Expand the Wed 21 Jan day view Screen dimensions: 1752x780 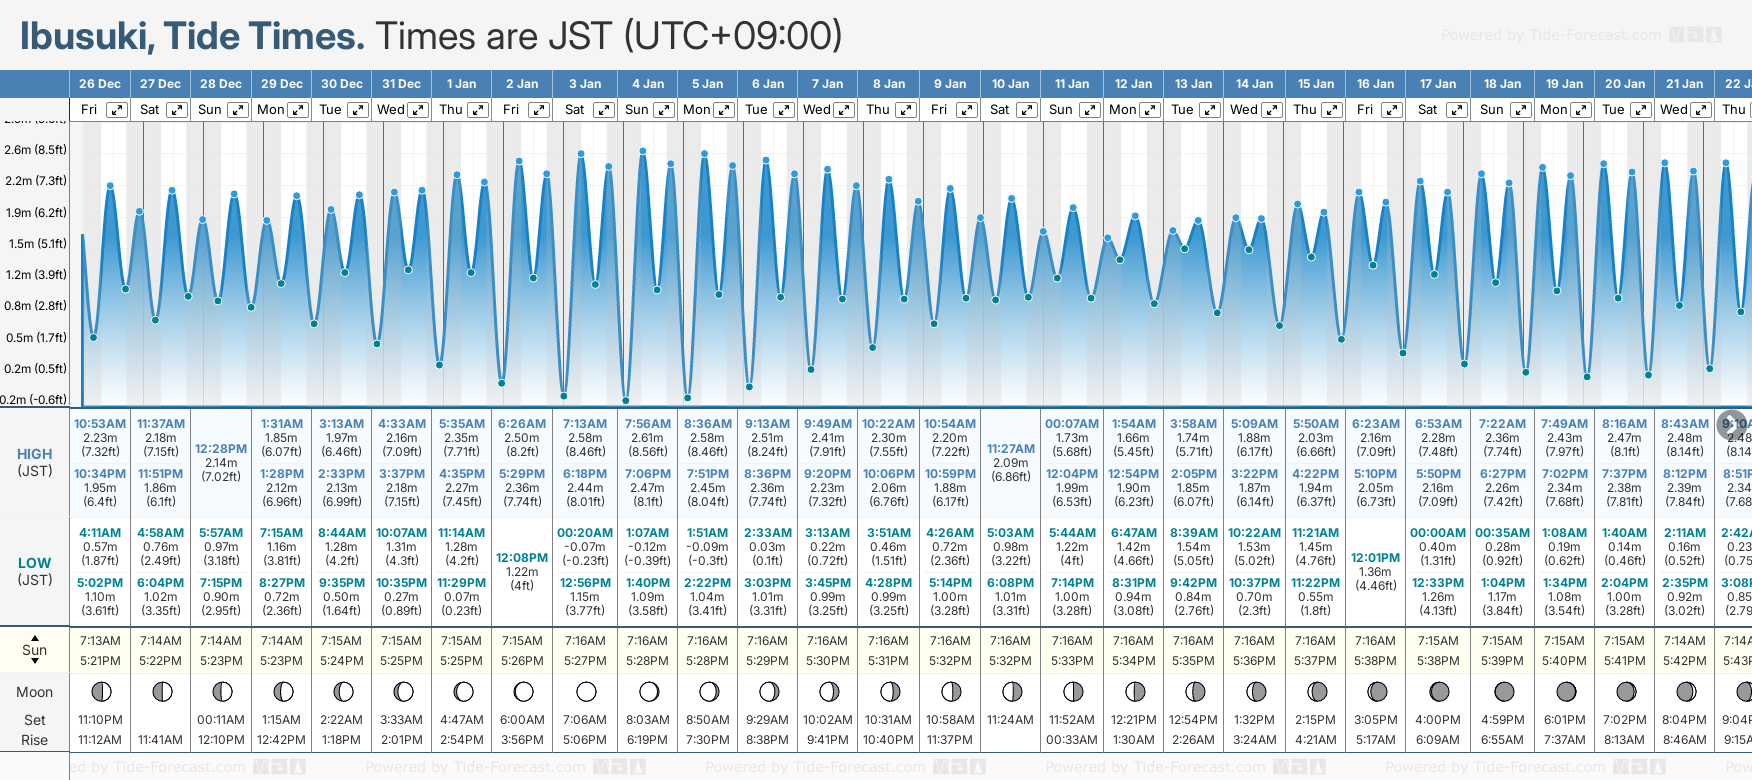[x=1700, y=110]
